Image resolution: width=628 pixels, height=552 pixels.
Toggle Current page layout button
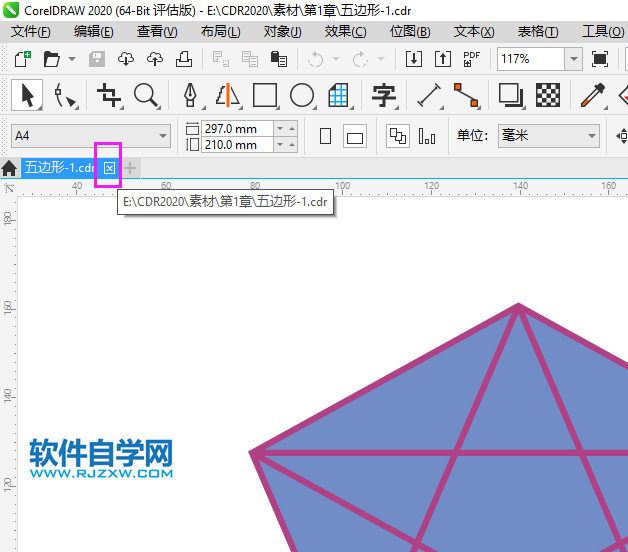427,136
